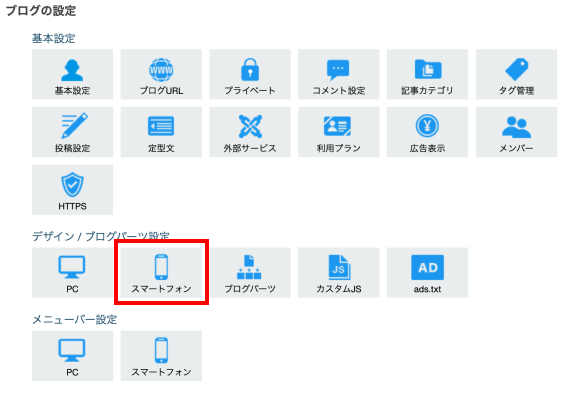Viewport: 580px width, 393px height.
Task: Open the 定型文 template tile
Action: [x=161, y=132]
